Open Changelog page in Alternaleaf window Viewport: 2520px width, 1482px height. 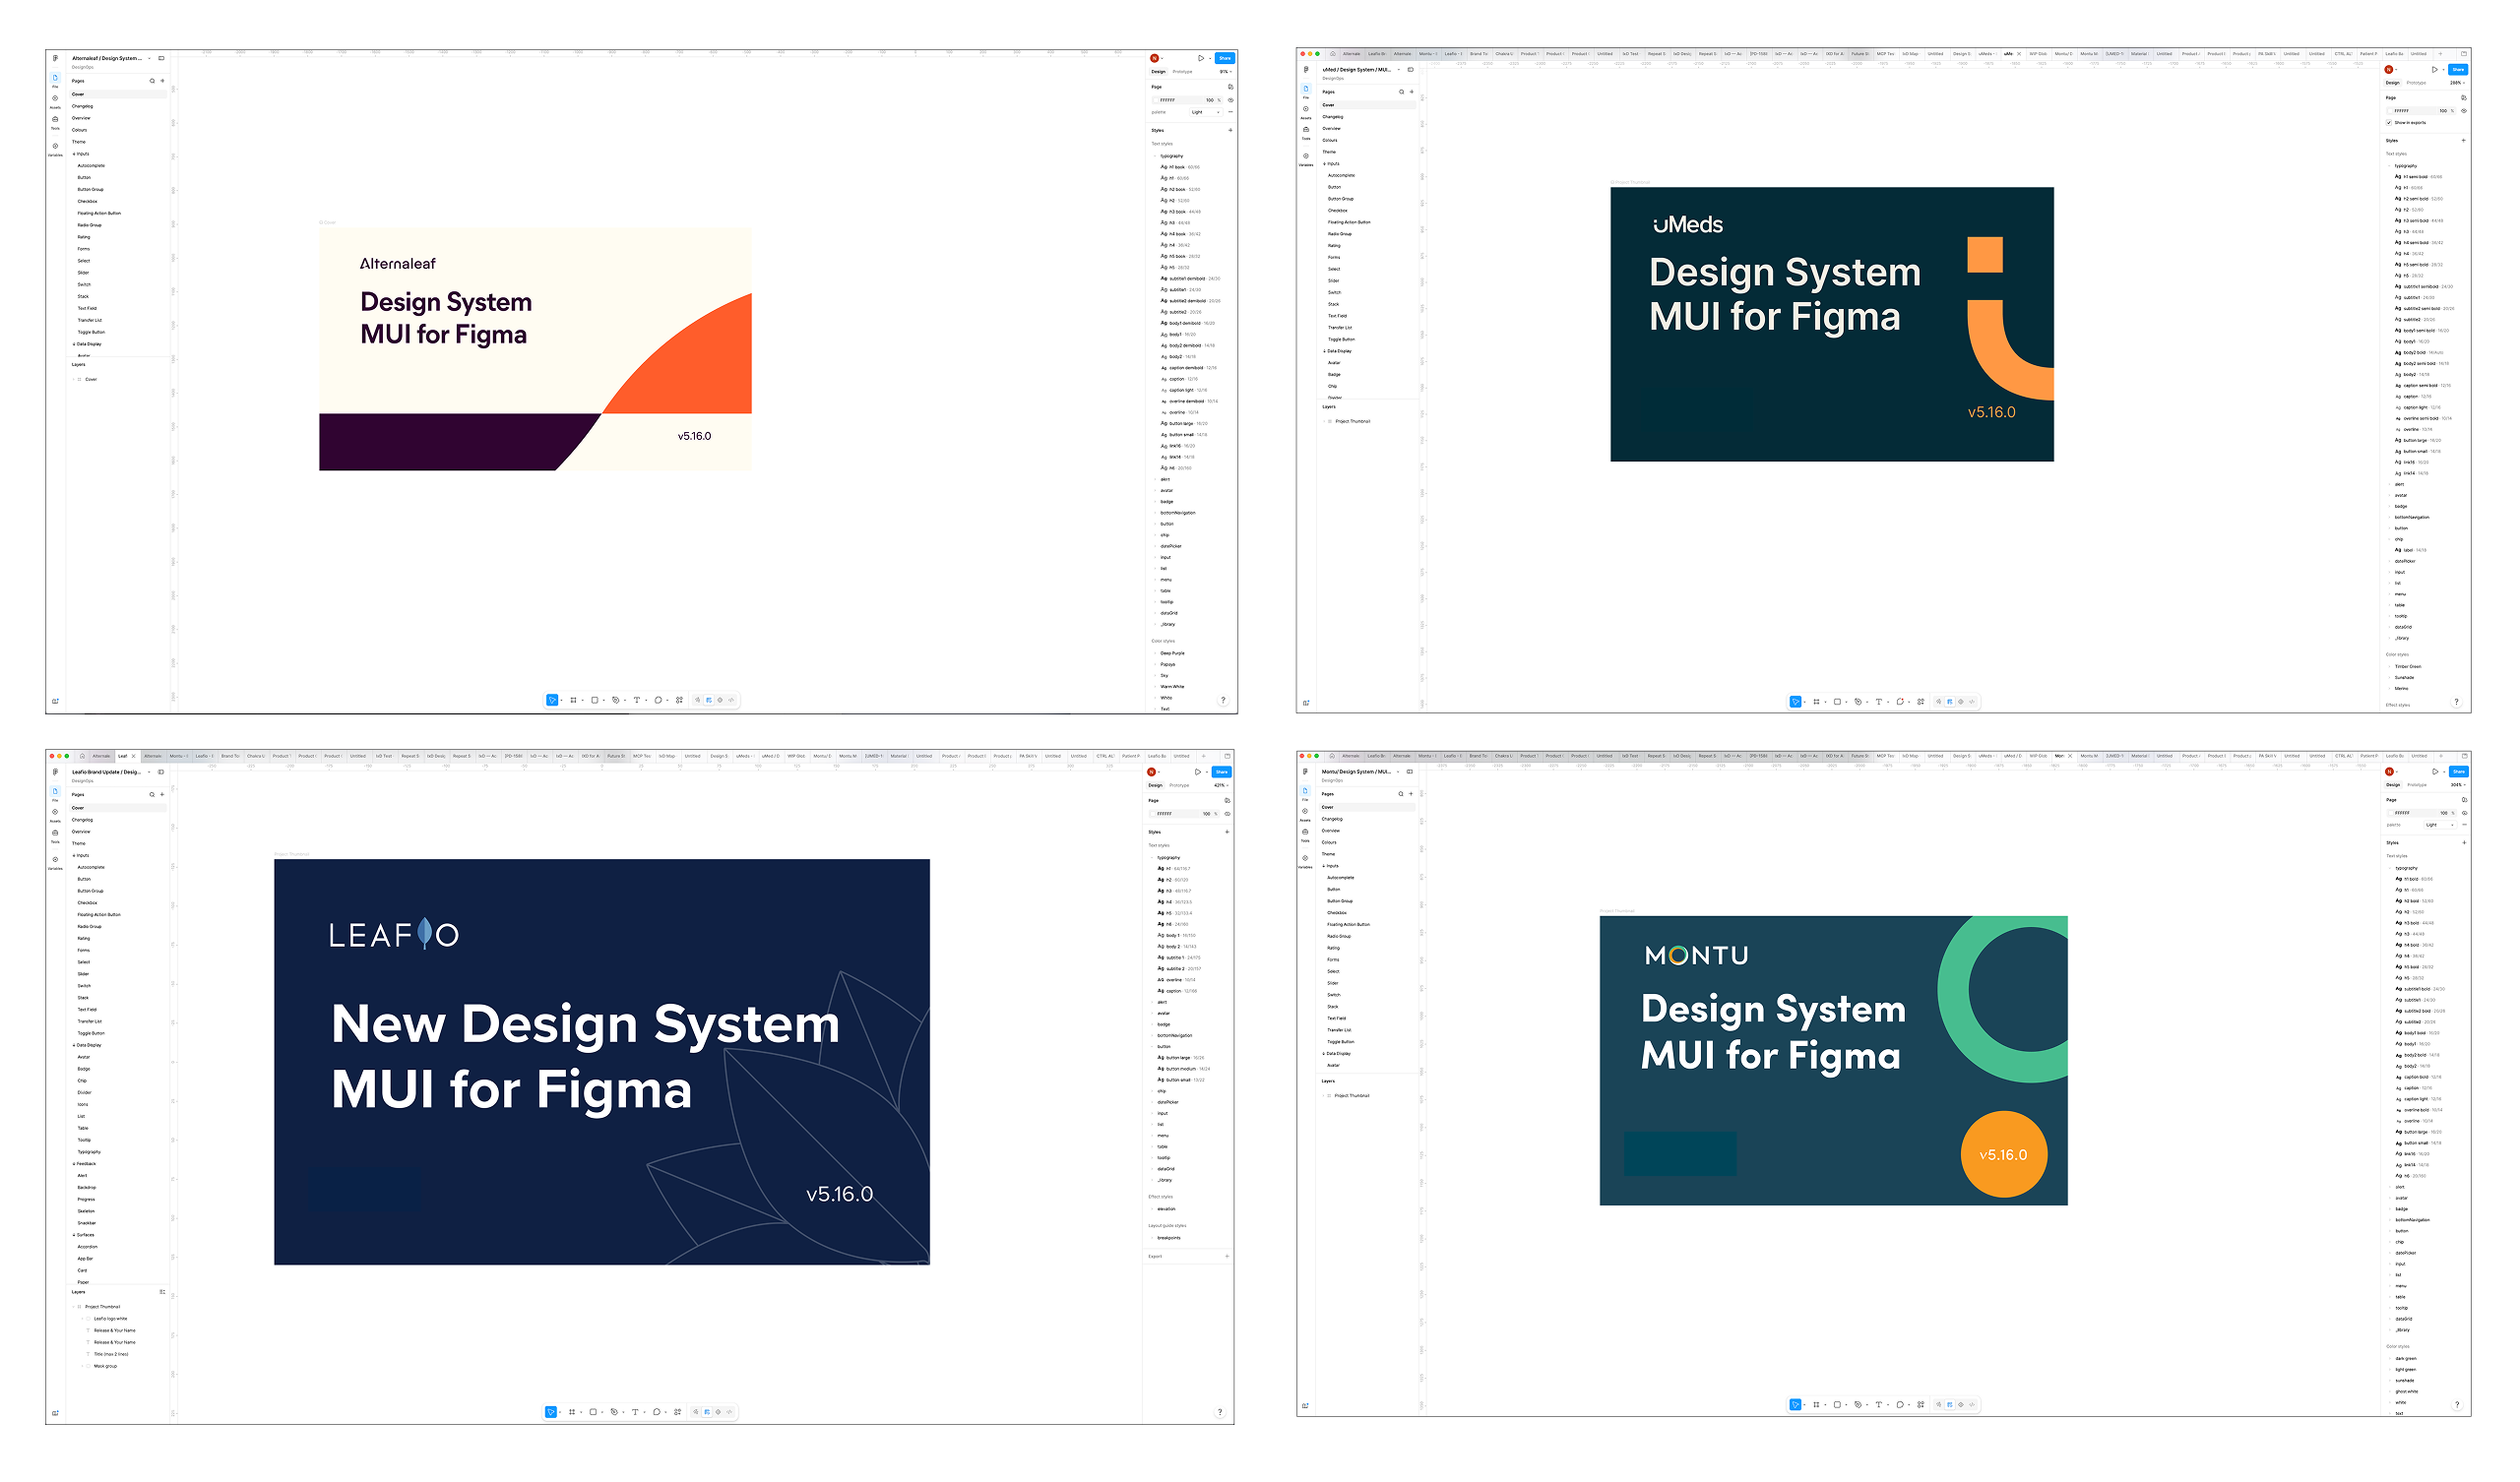point(83,106)
